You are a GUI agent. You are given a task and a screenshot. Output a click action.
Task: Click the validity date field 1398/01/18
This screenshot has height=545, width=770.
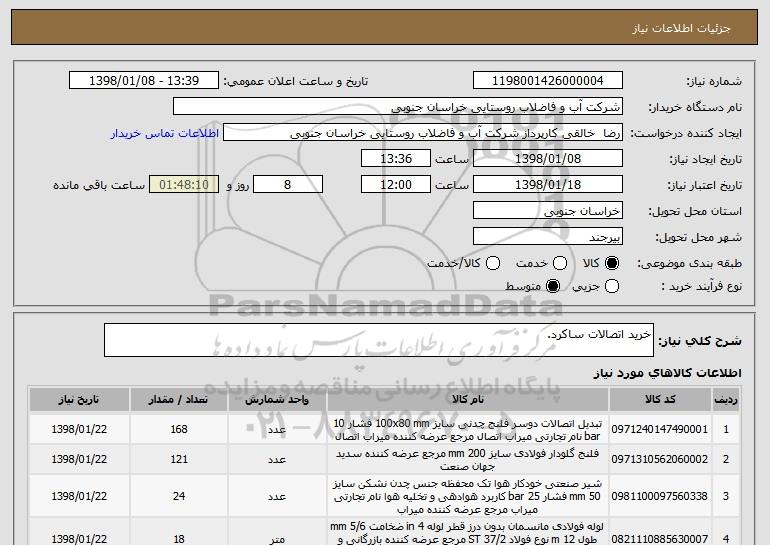point(548,185)
